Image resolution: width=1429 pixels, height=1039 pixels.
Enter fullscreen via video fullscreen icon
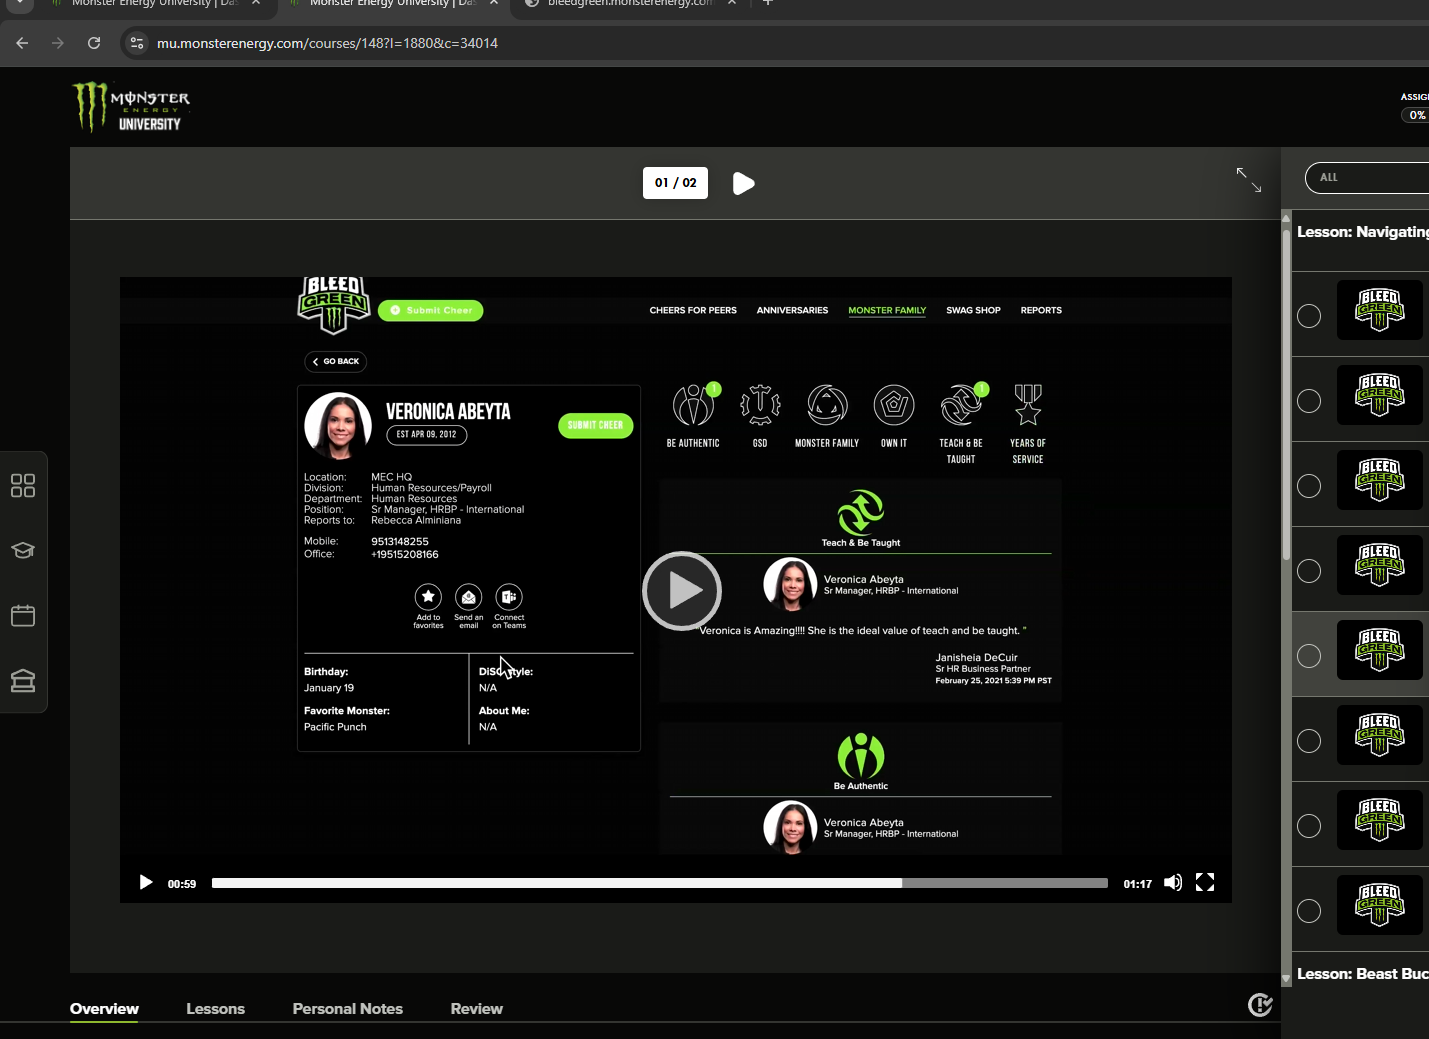1205,883
